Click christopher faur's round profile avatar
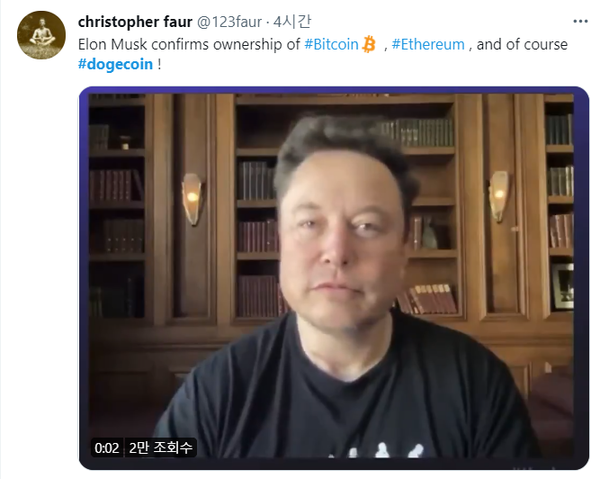Image resolution: width=600 pixels, height=479 pixels. 41,35
